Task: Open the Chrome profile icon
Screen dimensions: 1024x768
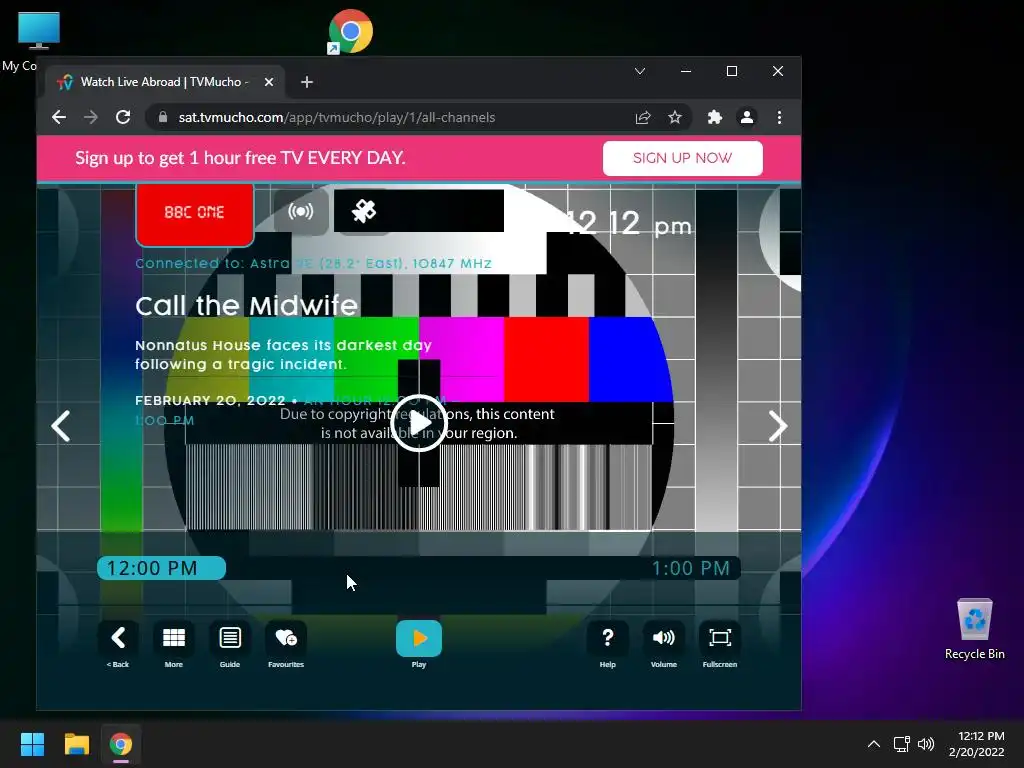Action: [746, 118]
